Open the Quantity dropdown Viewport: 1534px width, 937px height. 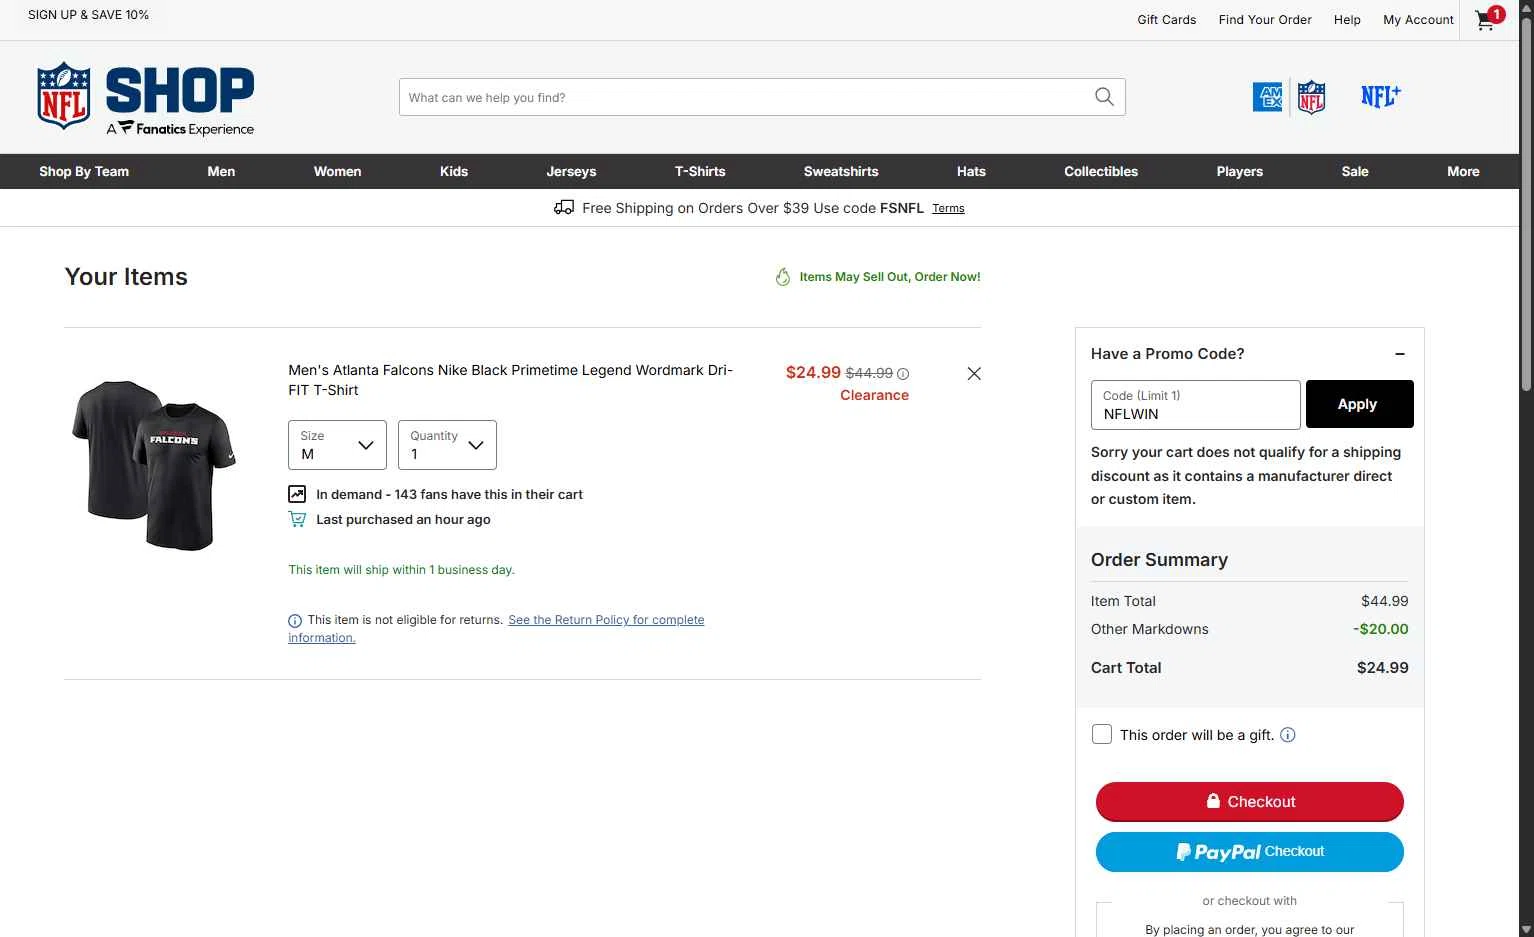tap(447, 445)
